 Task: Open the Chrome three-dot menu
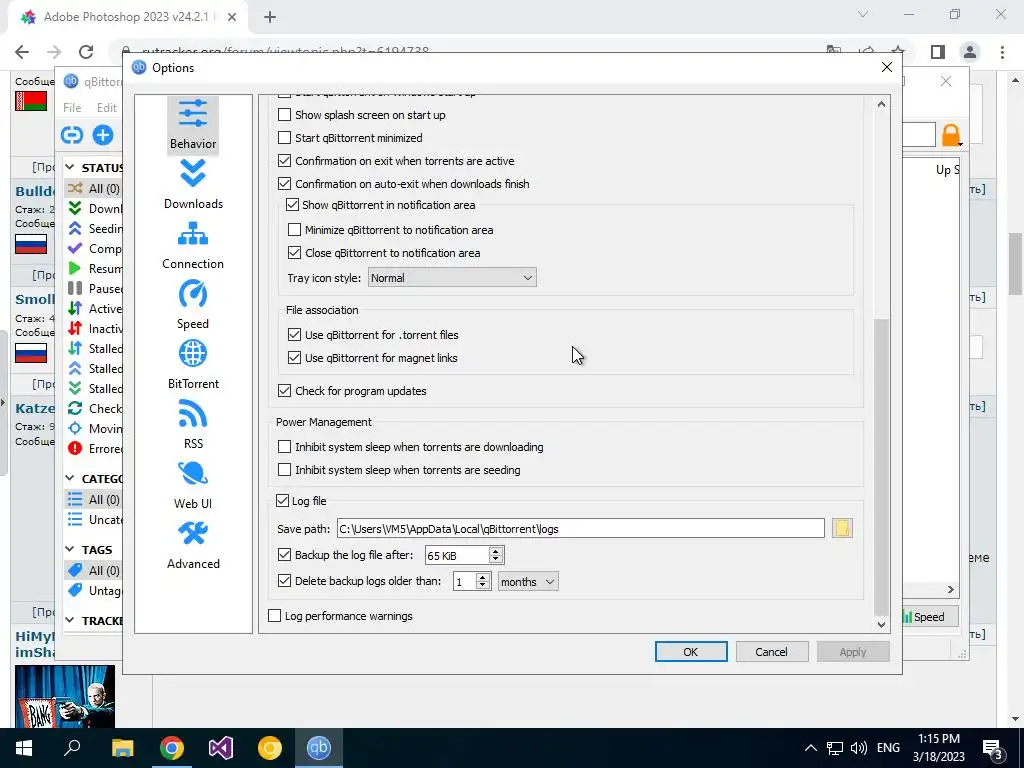pyautogui.click(x=1002, y=52)
